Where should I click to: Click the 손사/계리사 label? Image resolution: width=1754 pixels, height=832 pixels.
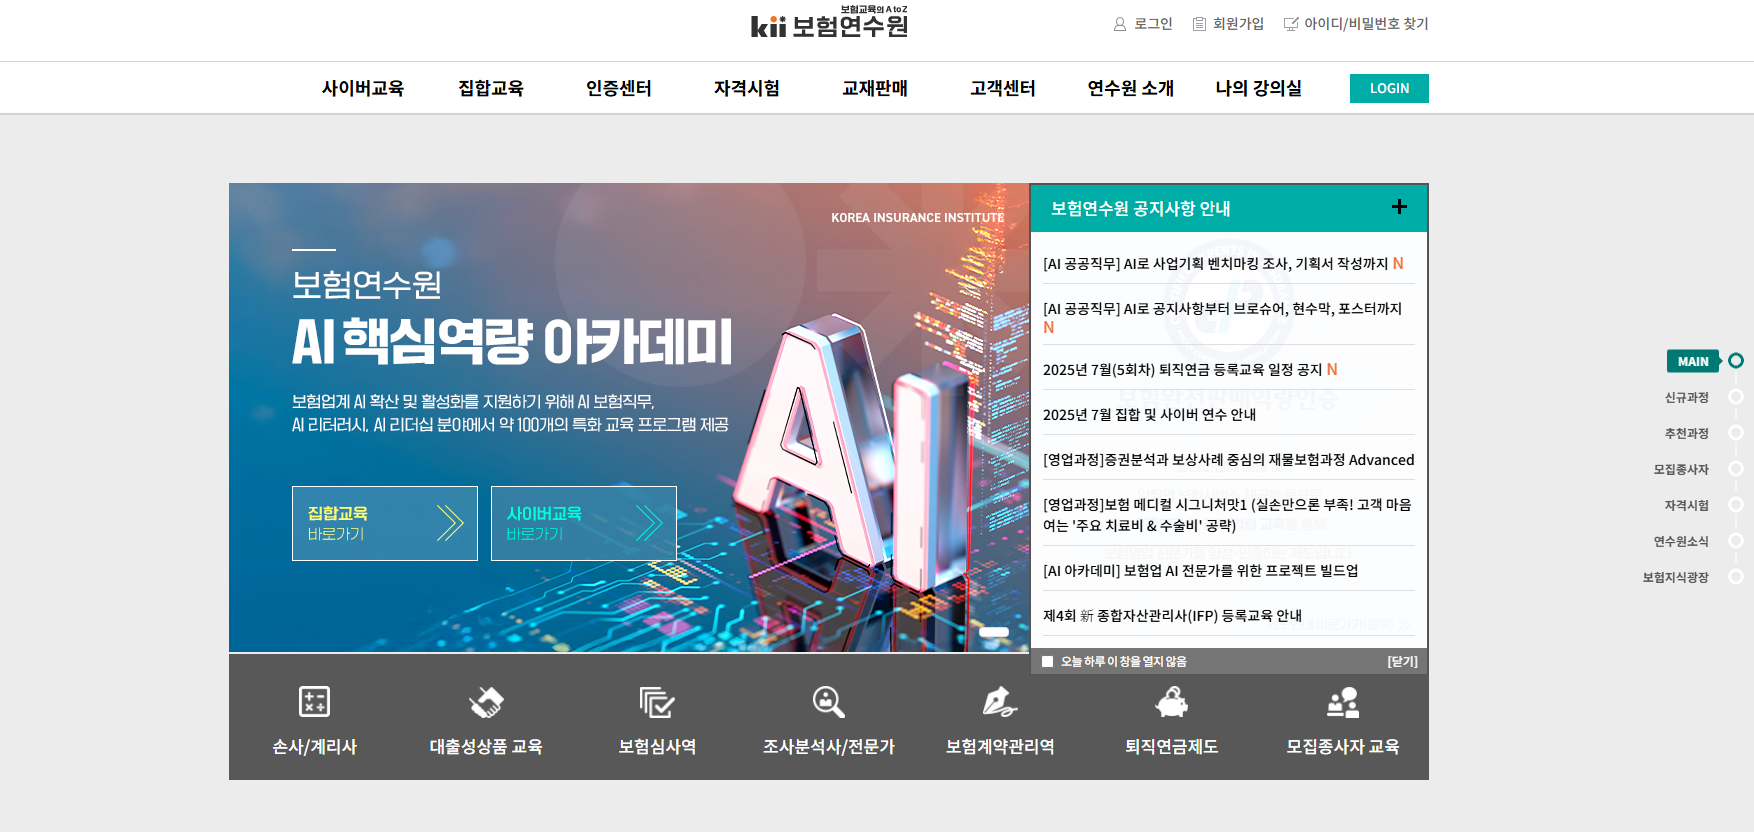(314, 747)
